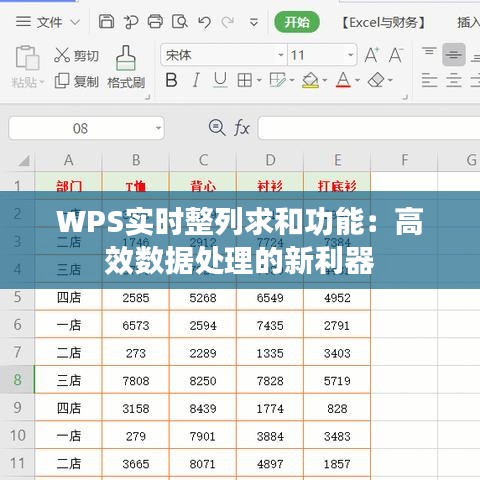The height and width of the screenshot is (480, 480).
Task: Click the magnifier icon beside fx
Action: click(x=217, y=128)
